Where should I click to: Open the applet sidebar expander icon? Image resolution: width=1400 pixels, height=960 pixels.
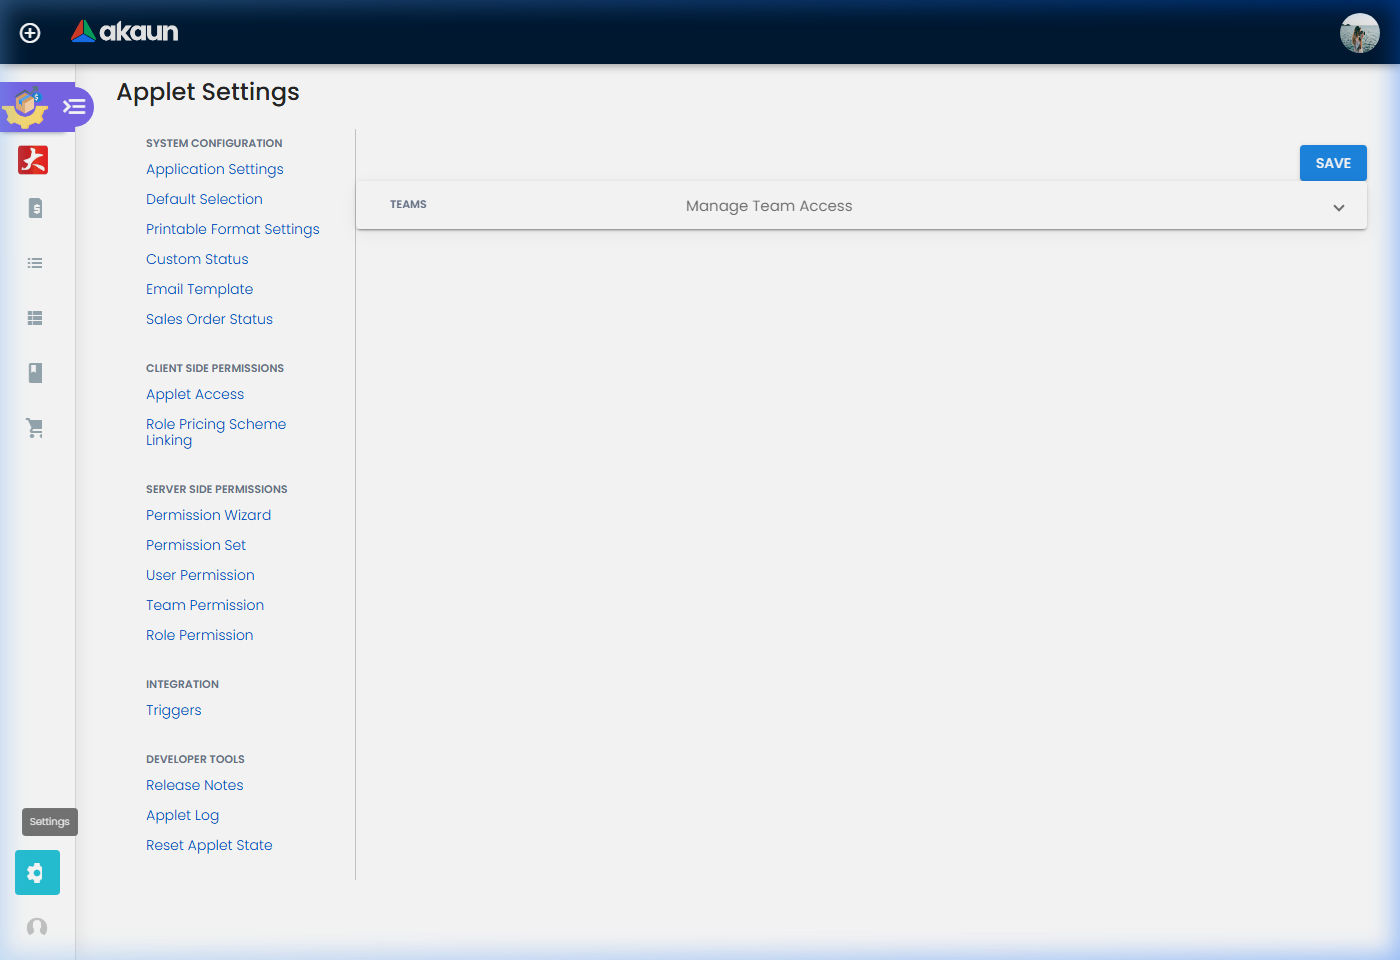72,105
